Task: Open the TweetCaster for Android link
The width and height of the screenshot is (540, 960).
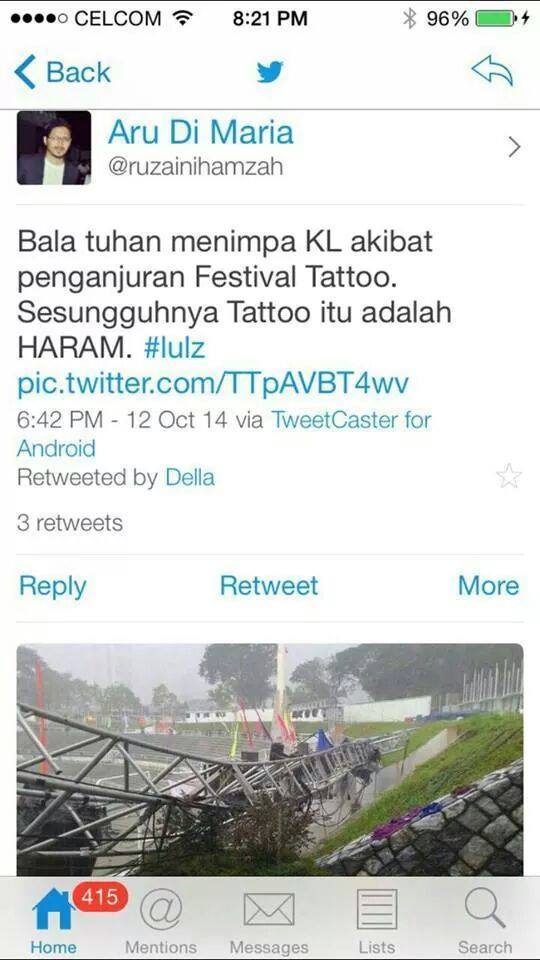Action: pos(224,434)
